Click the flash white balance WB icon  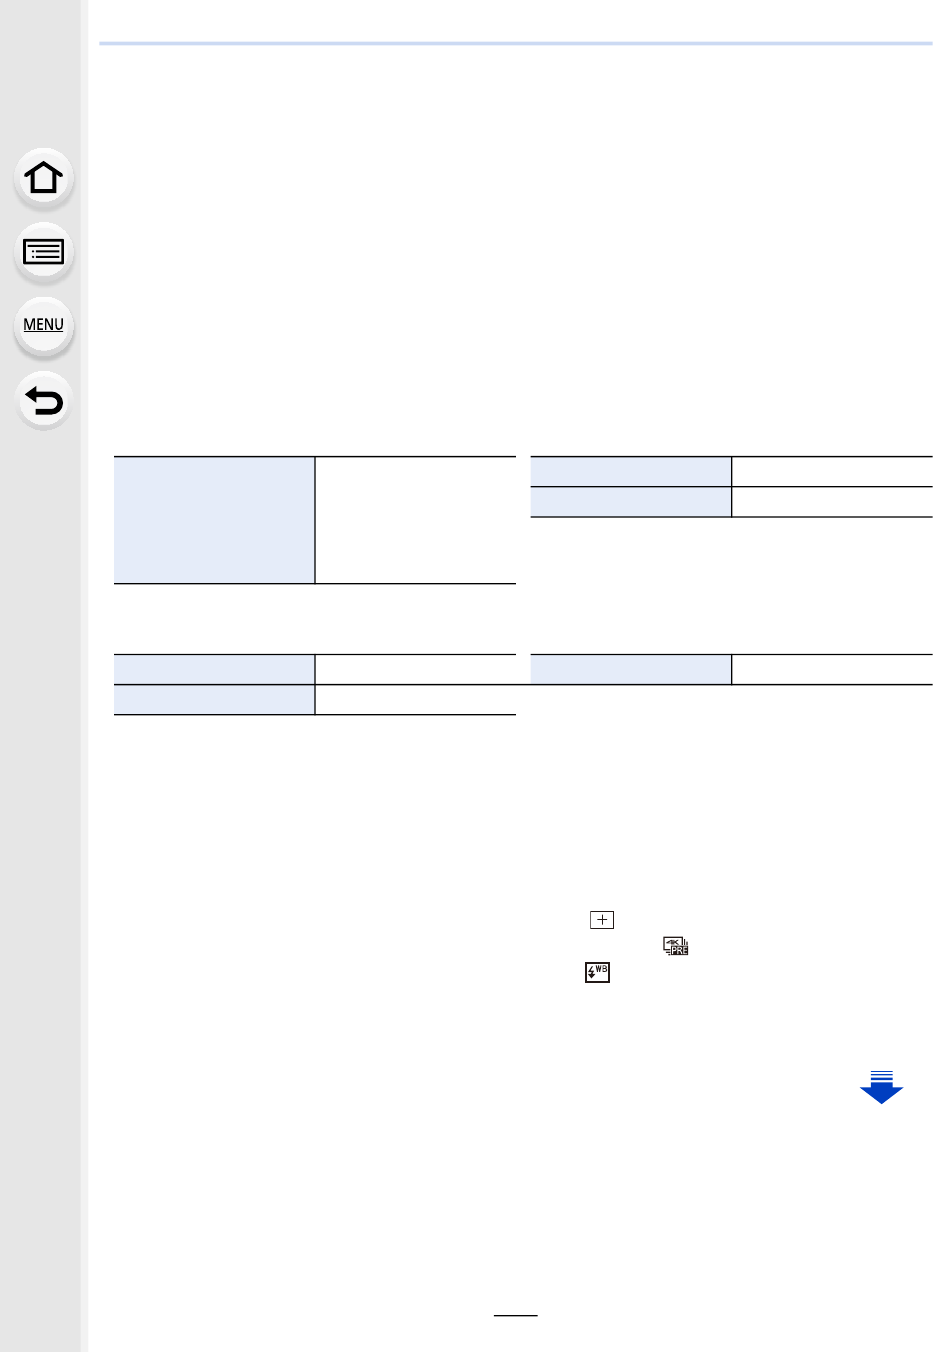pyautogui.click(x=597, y=972)
